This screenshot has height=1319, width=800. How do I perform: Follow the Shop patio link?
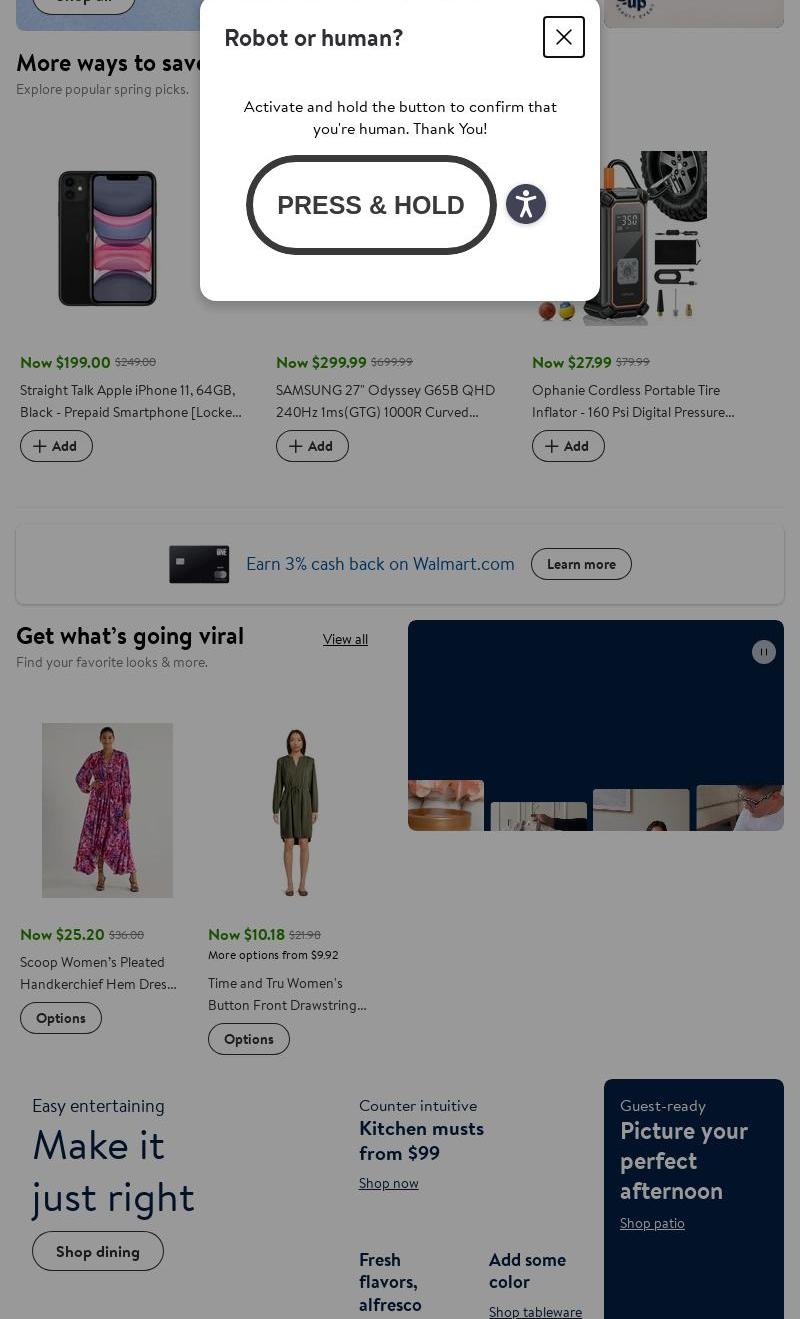(652, 1223)
